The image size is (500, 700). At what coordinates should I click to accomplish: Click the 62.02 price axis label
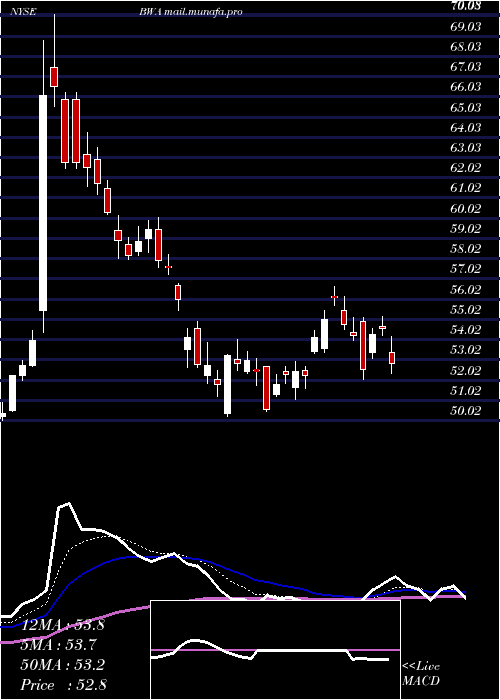click(466, 168)
